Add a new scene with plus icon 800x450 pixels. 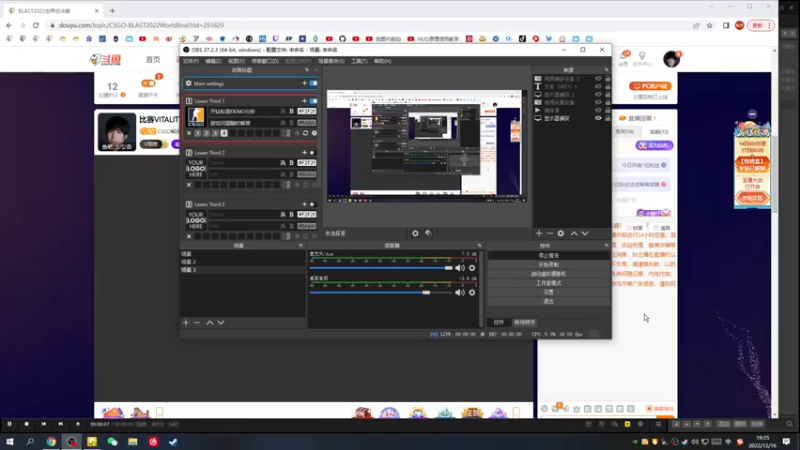186,322
